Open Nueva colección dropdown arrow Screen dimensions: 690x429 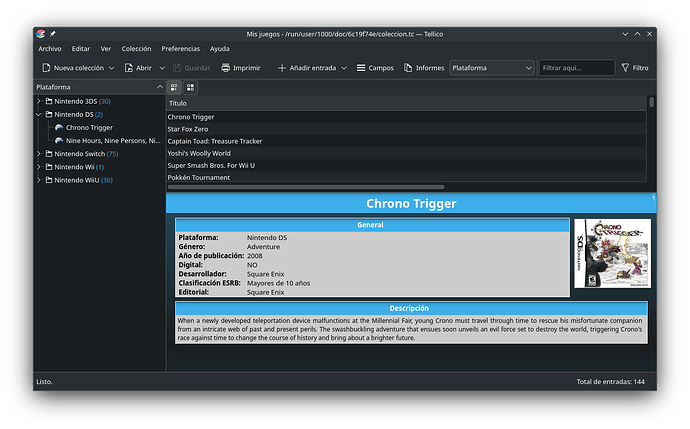pos(111,68)
